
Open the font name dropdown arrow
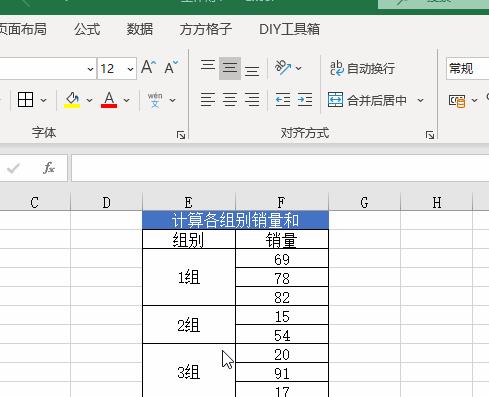pos(90,69)
